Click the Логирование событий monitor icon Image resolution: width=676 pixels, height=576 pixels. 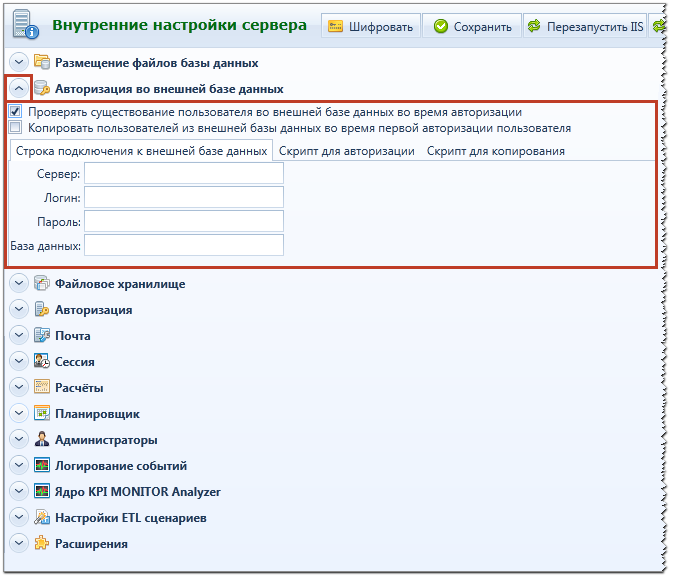42,465
